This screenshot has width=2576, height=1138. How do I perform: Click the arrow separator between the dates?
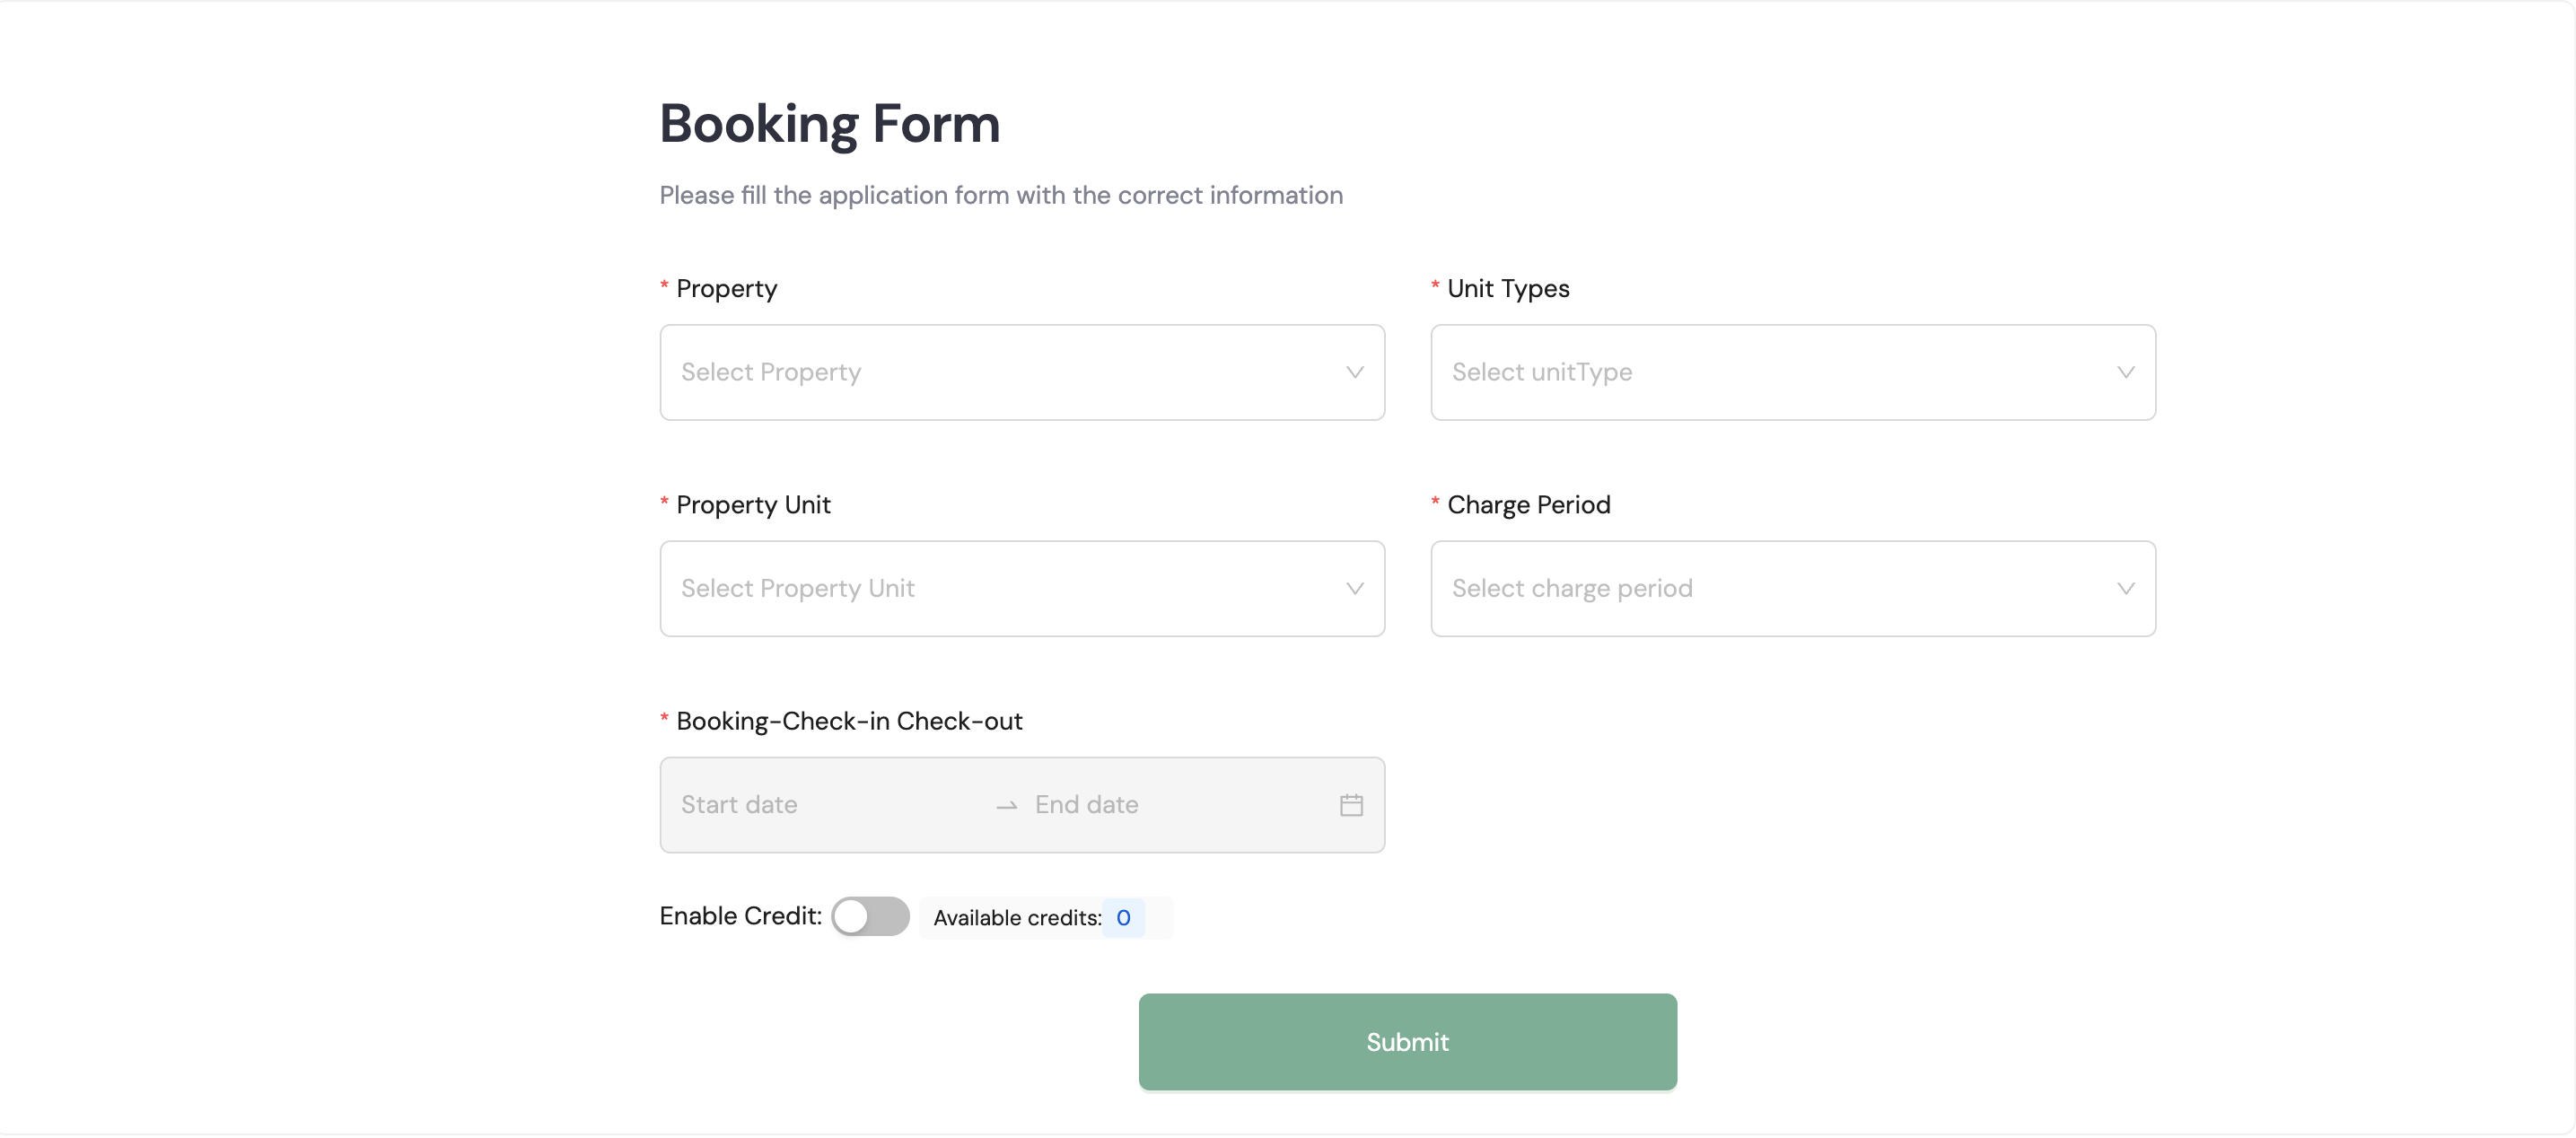[1006, 806]
